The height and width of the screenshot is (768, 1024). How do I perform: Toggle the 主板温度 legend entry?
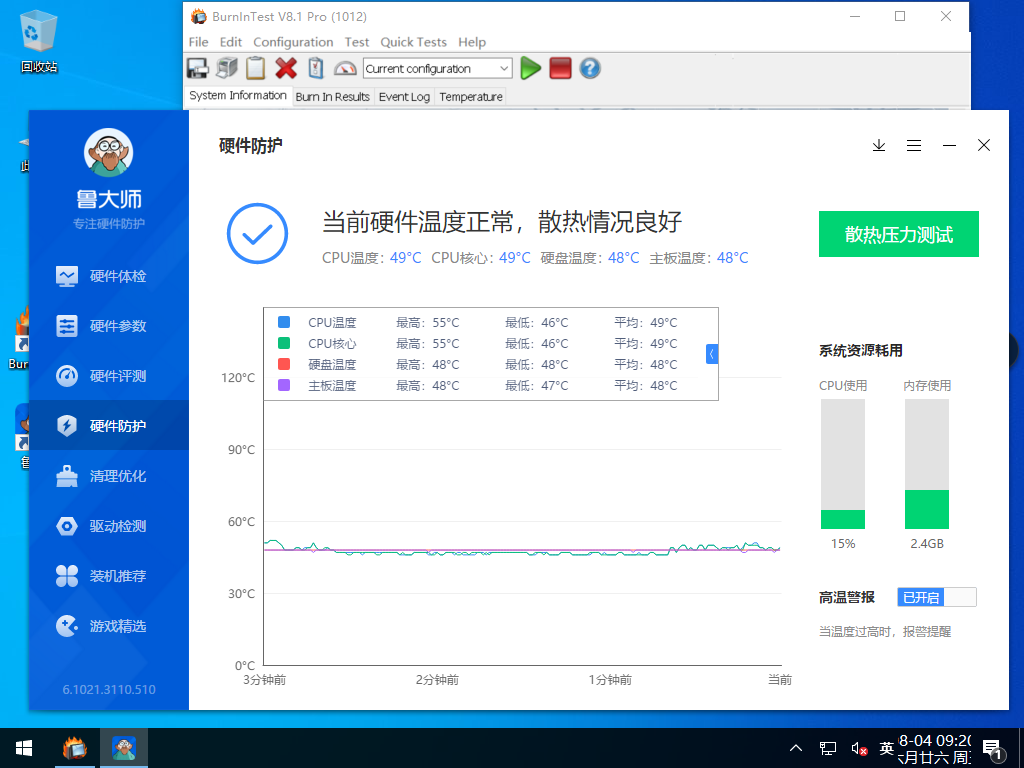tap(283, 385)
